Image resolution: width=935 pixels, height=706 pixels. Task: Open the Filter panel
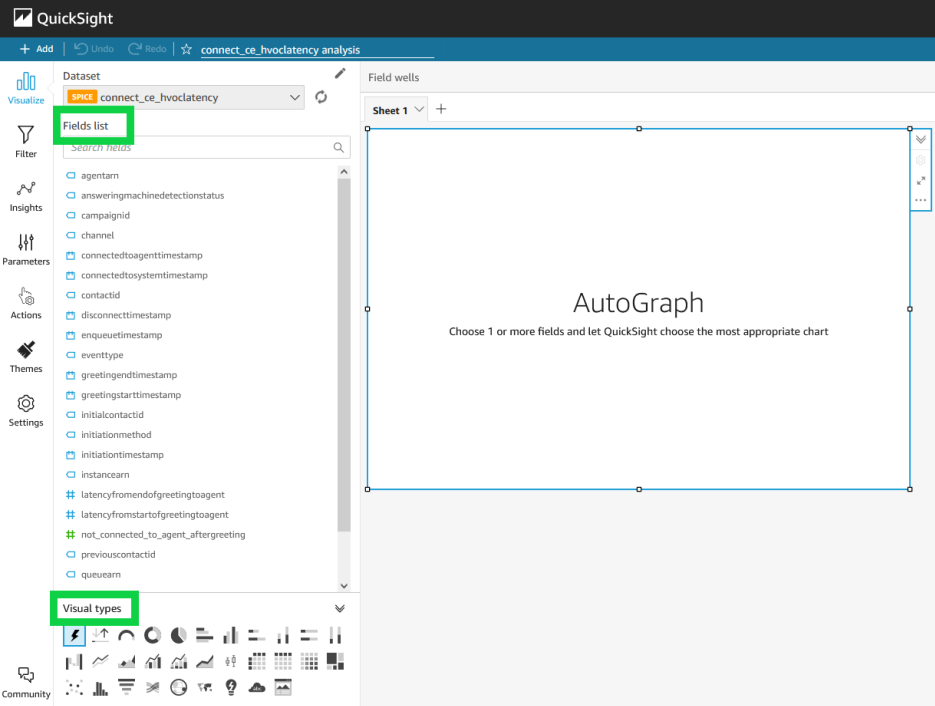pos(25,140)
